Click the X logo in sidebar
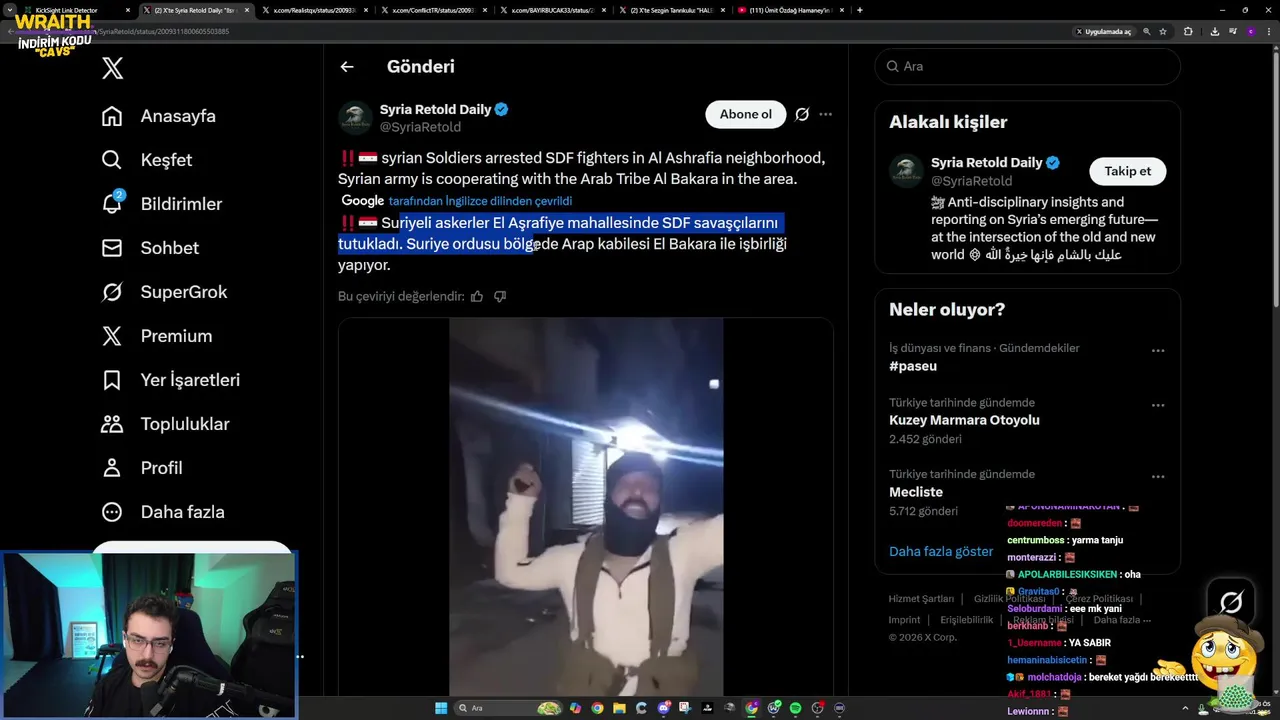1280x720 pixels. click(113, 68)
